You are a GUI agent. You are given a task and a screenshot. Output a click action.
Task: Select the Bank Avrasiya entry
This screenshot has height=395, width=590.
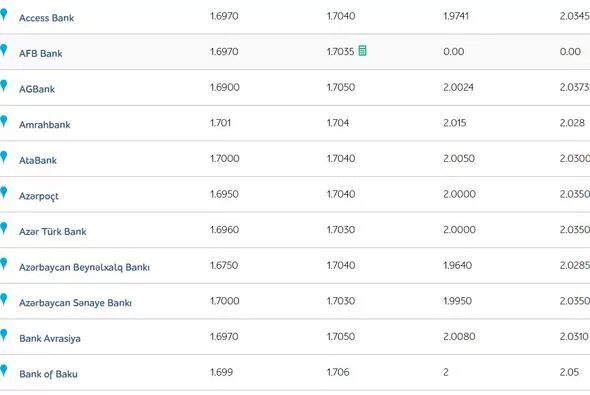pyautogui.click(x=50, y=339)
